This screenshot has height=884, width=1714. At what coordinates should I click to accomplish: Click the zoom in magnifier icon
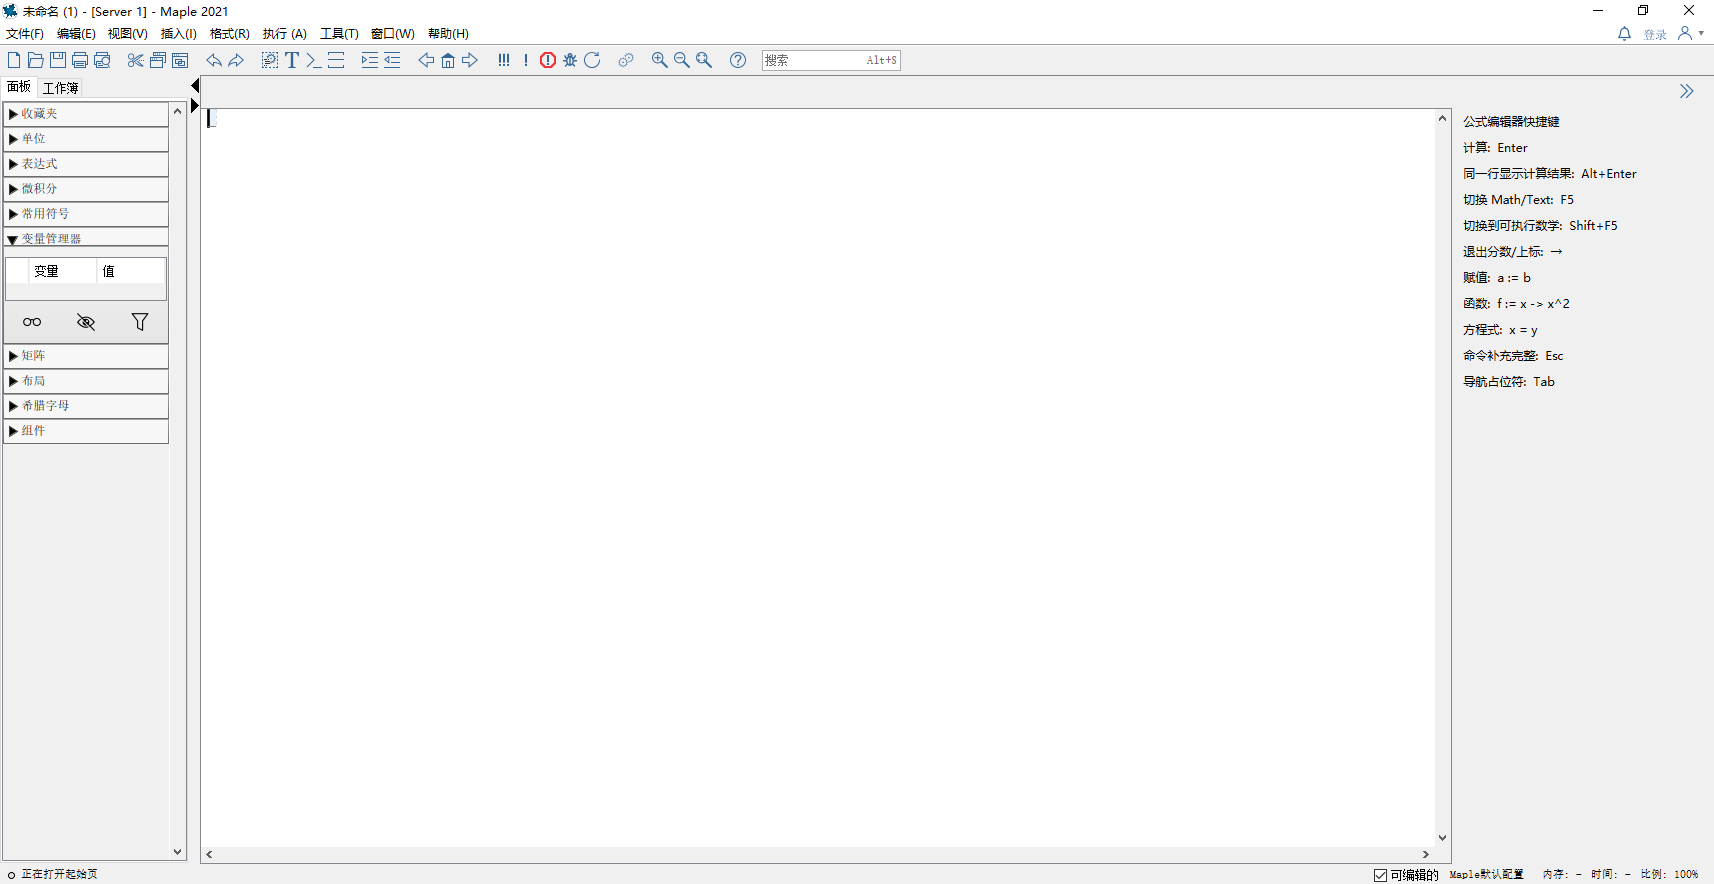[x=659, y=60]
